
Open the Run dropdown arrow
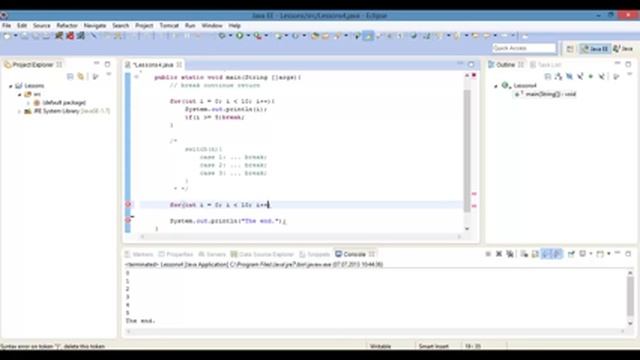(248, 36)
